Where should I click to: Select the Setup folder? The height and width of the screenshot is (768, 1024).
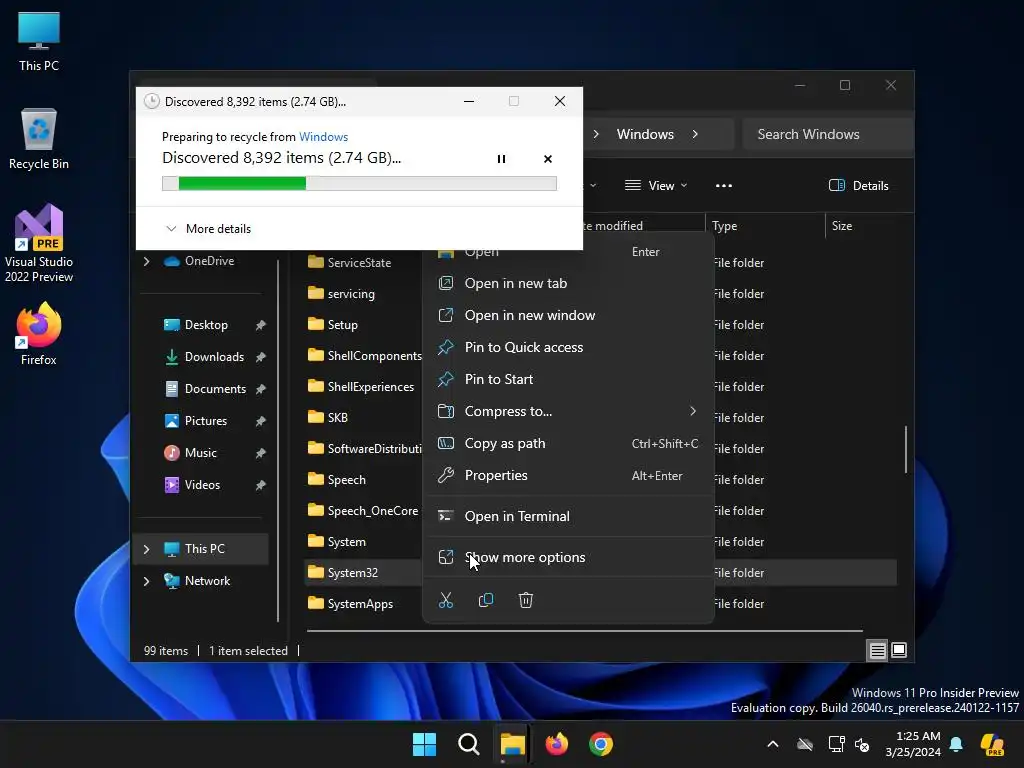pyautogui.click(x=333, y=325)
